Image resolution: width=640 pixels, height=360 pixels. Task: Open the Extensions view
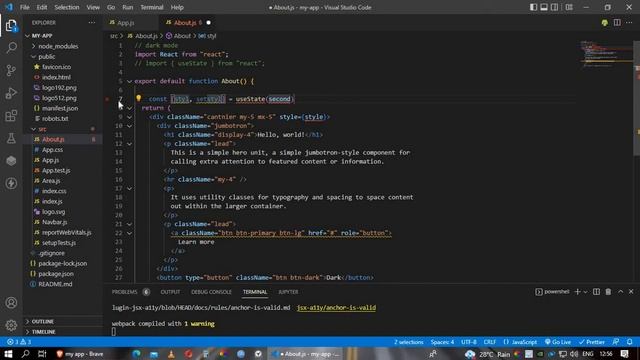coord(11,116)
